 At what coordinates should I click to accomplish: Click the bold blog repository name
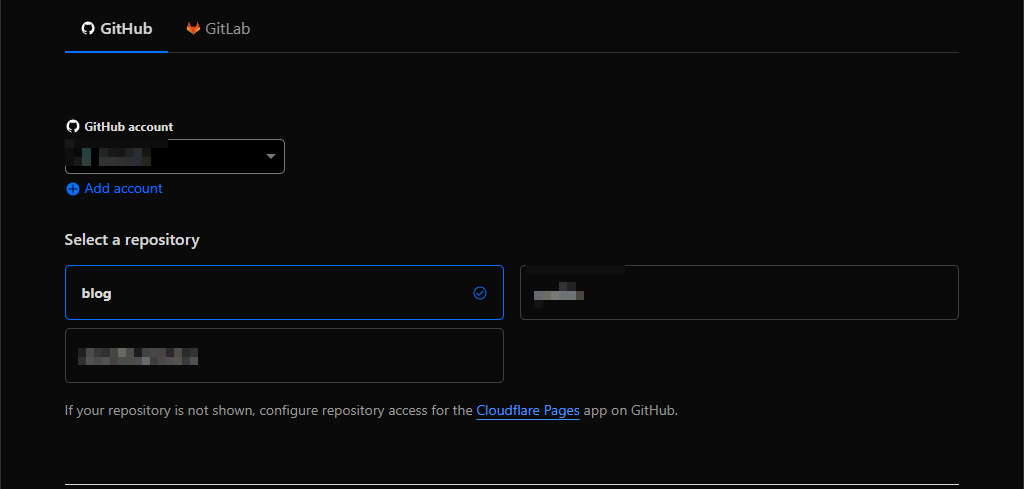(96, 294)
